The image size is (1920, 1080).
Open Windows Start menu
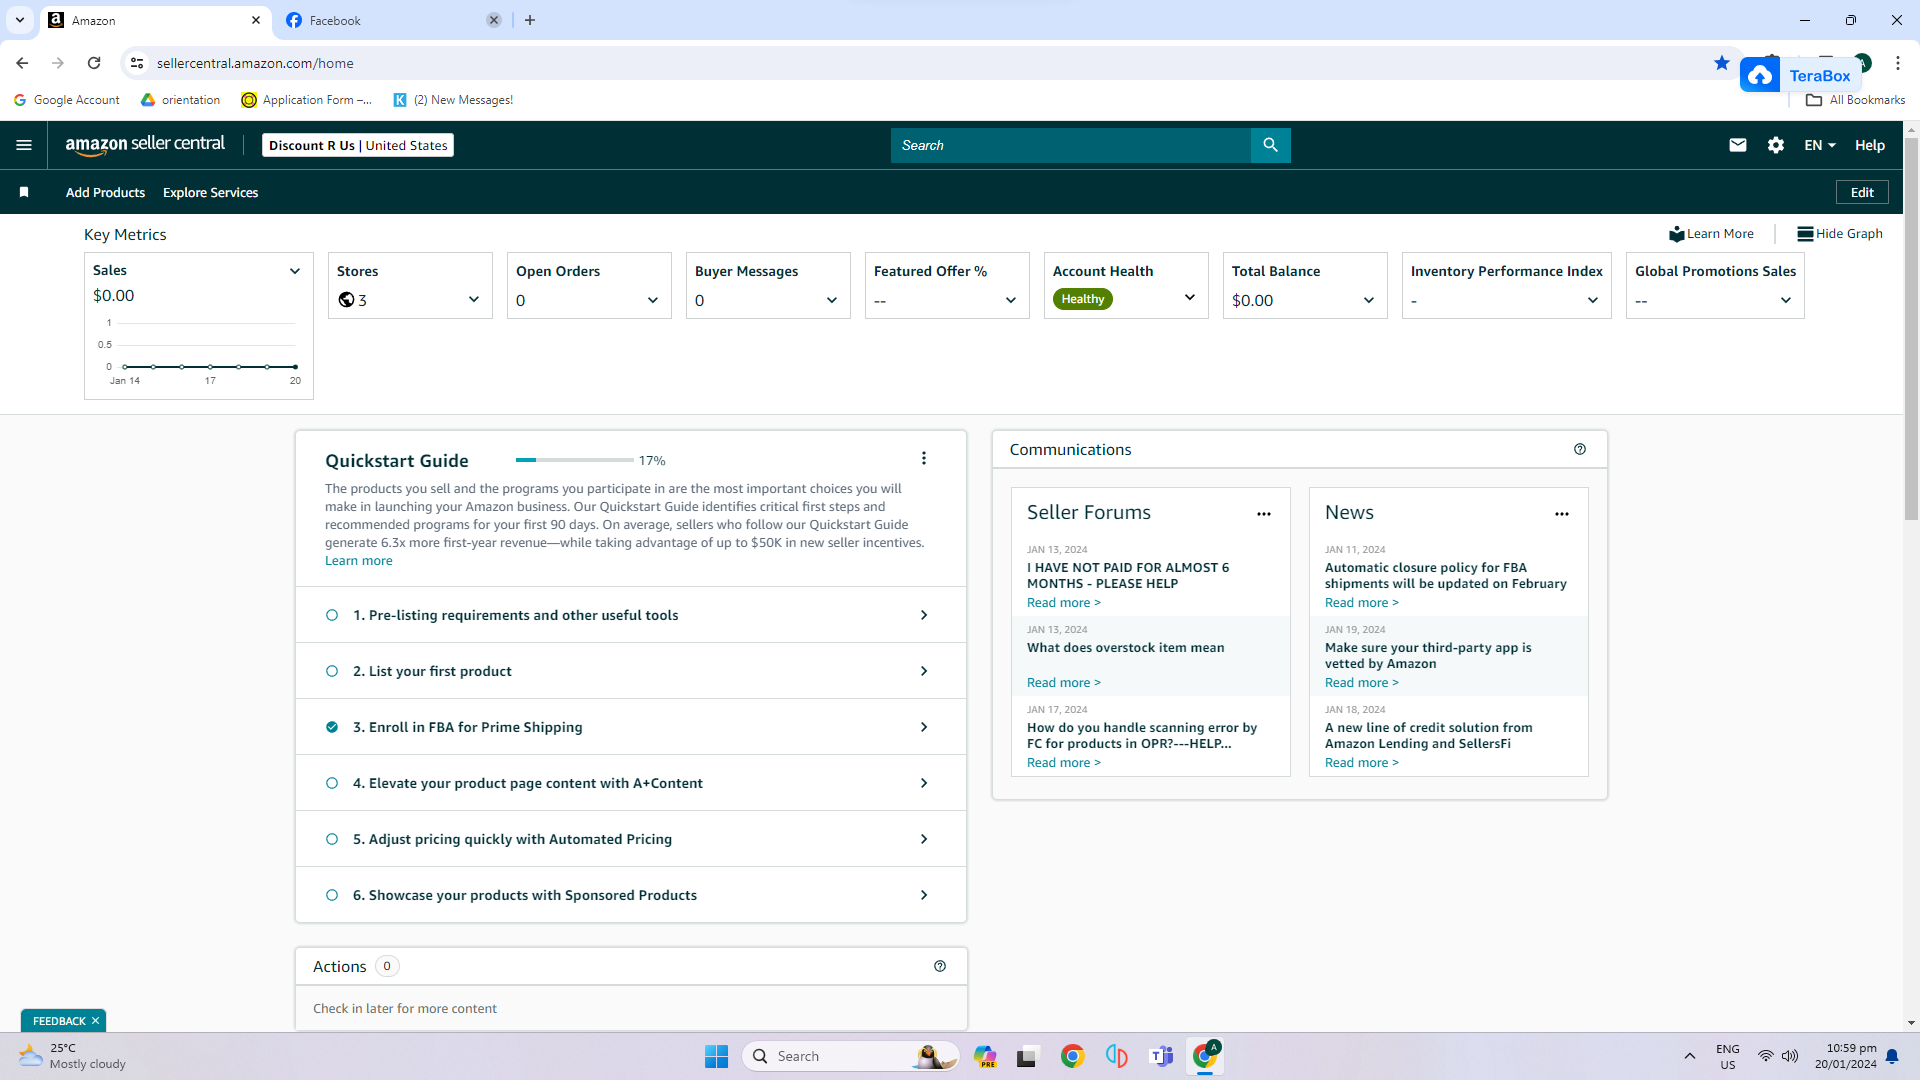point(717,1056)
